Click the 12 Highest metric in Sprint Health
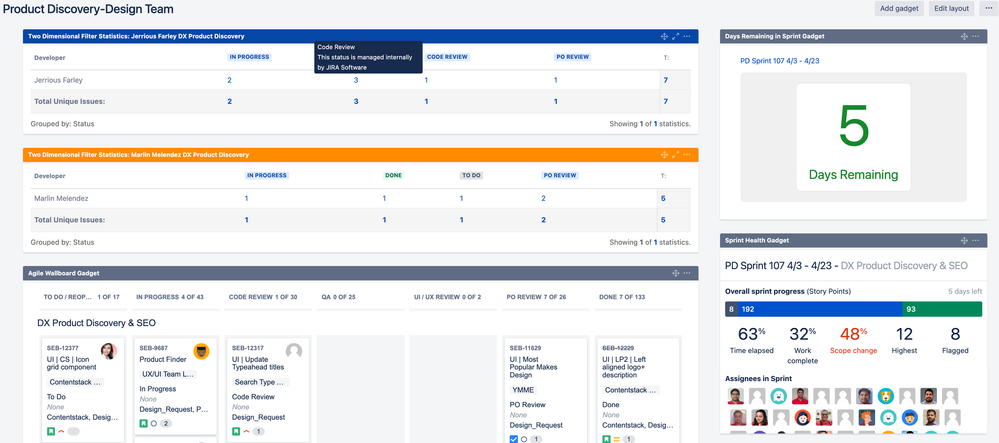The width and height of the screenshot is (999, 443). (x=904, y=341)
